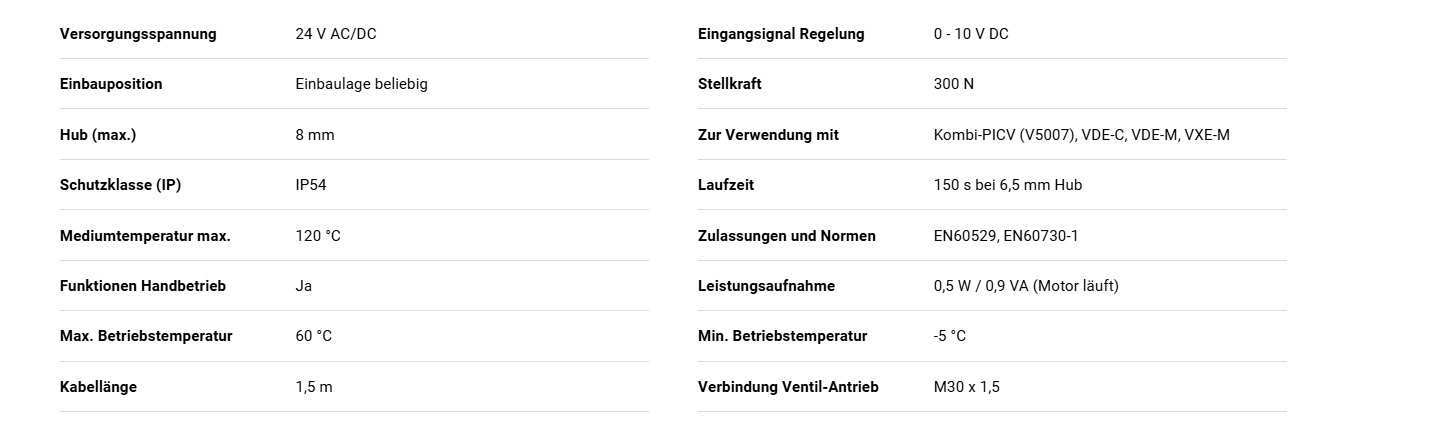The height and width of the screenshot is (442, 1451).
Task: Click the Leistungsaufnahme label
Action: (x=766, y=286)
